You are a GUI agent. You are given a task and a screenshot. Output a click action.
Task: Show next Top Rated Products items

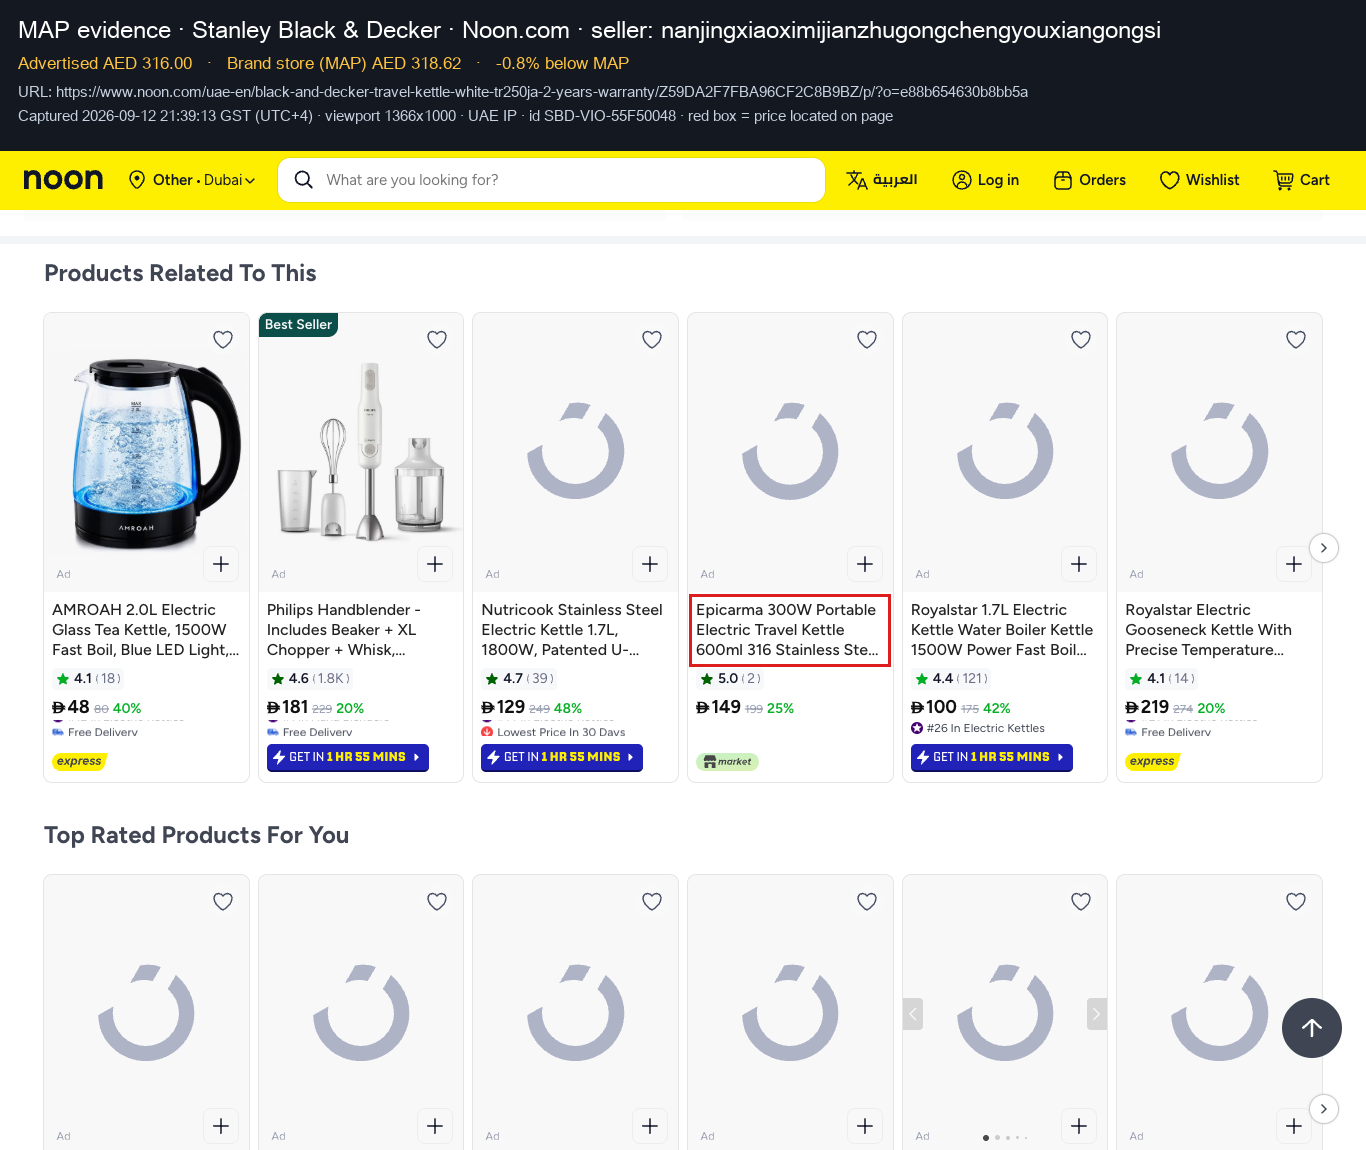coord(1324,1109)
